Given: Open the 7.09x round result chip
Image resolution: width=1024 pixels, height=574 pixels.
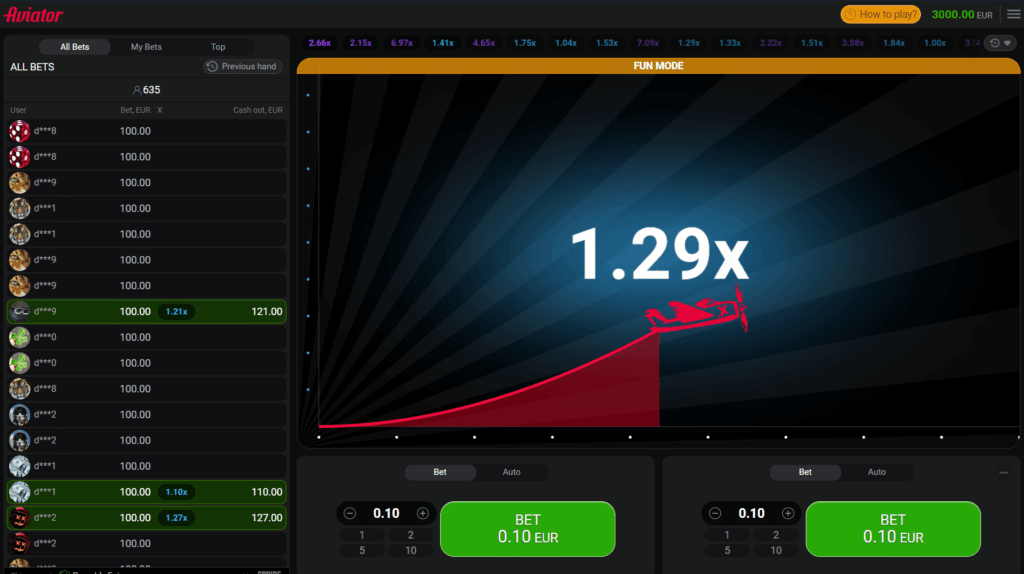Looking at the screenshot, I should pyautogui.click(x=647, y=43).
